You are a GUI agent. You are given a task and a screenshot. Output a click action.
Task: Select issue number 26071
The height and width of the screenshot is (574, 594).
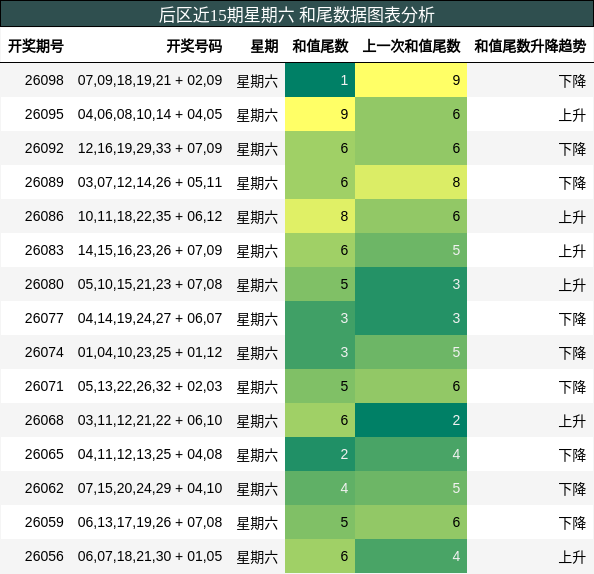click(x=44, y=386)
